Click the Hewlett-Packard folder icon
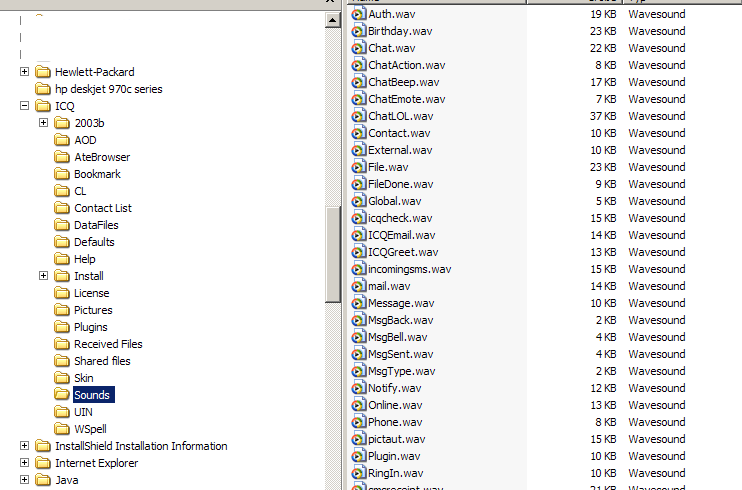Screen dimensions: 742x490 coord(43,72)
